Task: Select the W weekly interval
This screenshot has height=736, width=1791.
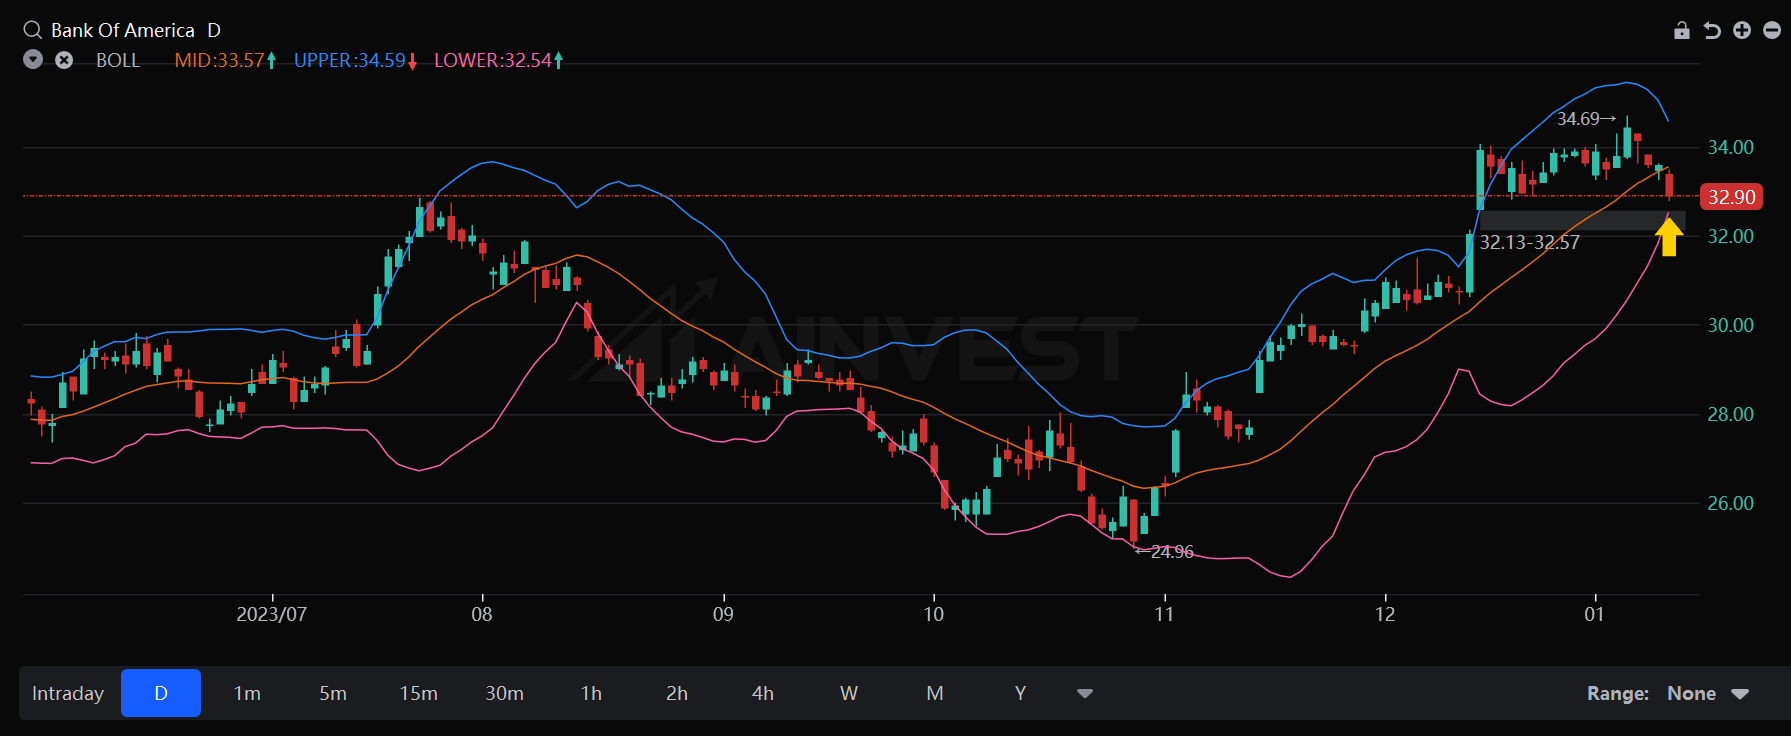Action: click(849, 693)
